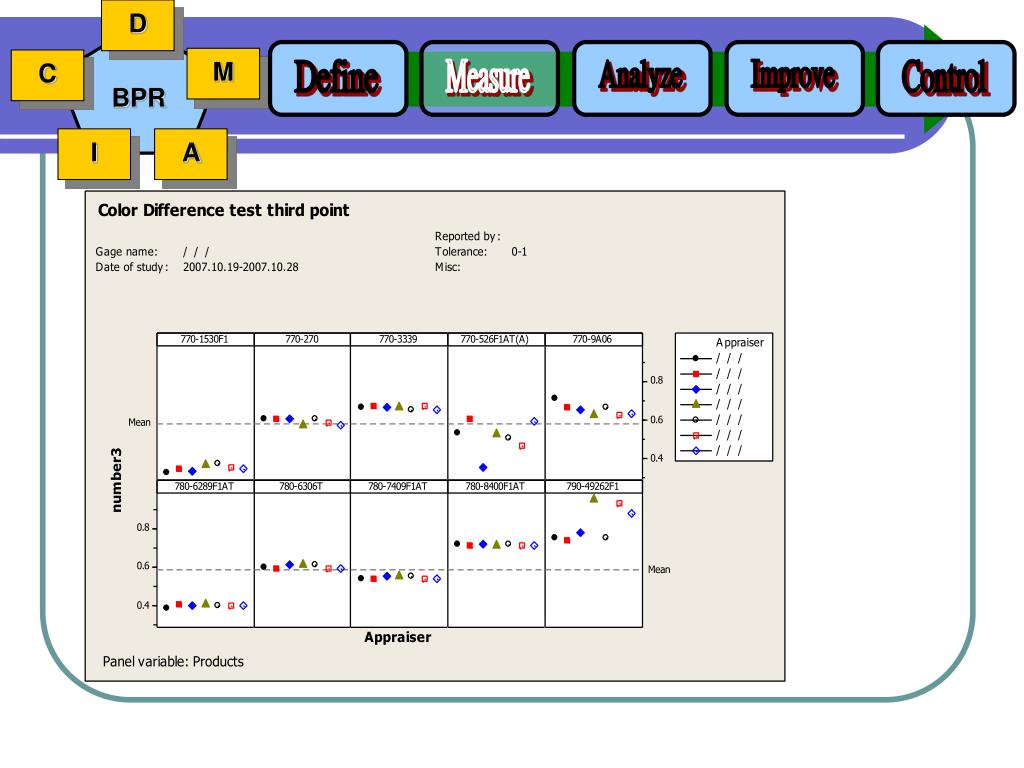Click the blue filled diamond legend marker
The height and width of the screenshot is (768, 1024).
tap(696, 389)
